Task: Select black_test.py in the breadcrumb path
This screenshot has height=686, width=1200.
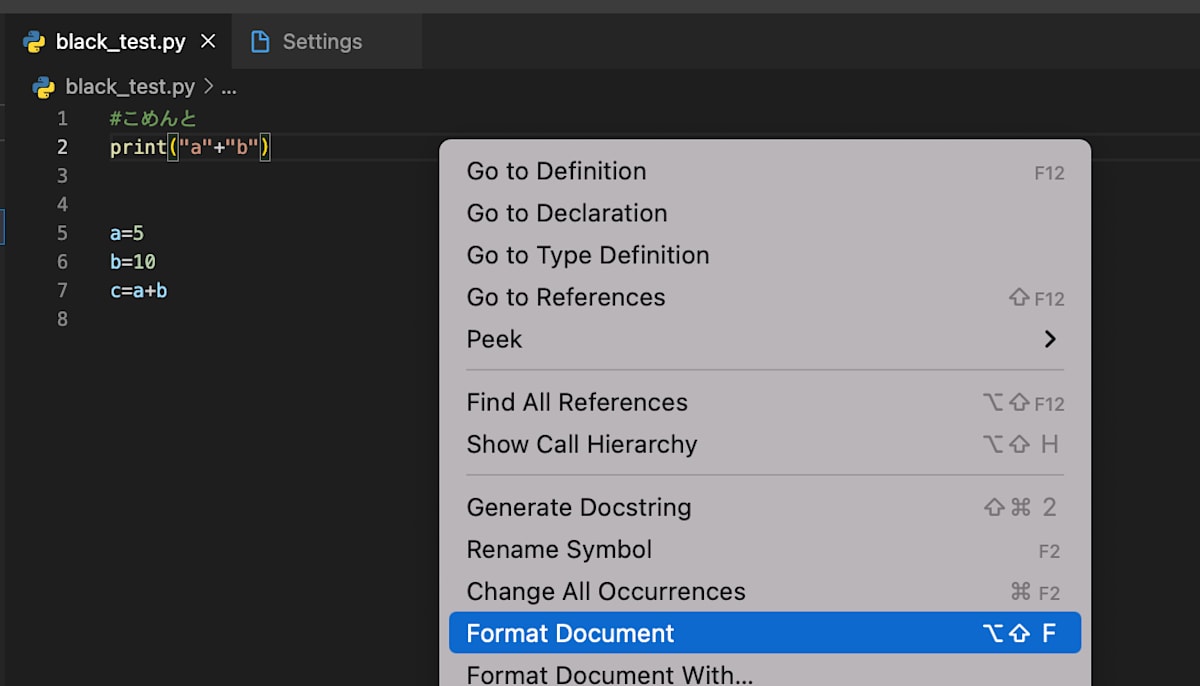Action: 130,87
